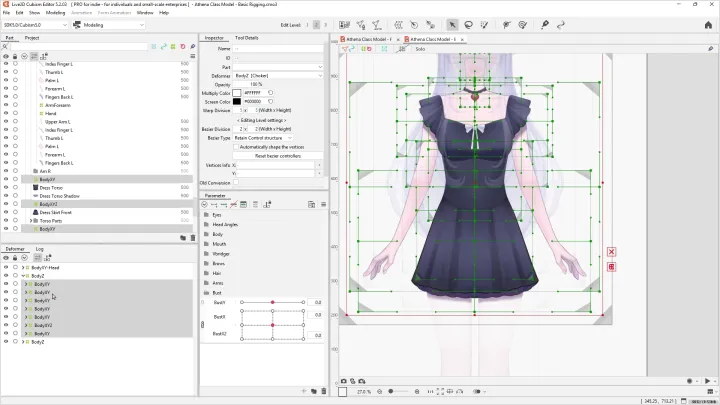The height and width of the screenshot is (405, 720).
Task: Open the Part dropdown in Inspector
Action: [x=278, y=67]
